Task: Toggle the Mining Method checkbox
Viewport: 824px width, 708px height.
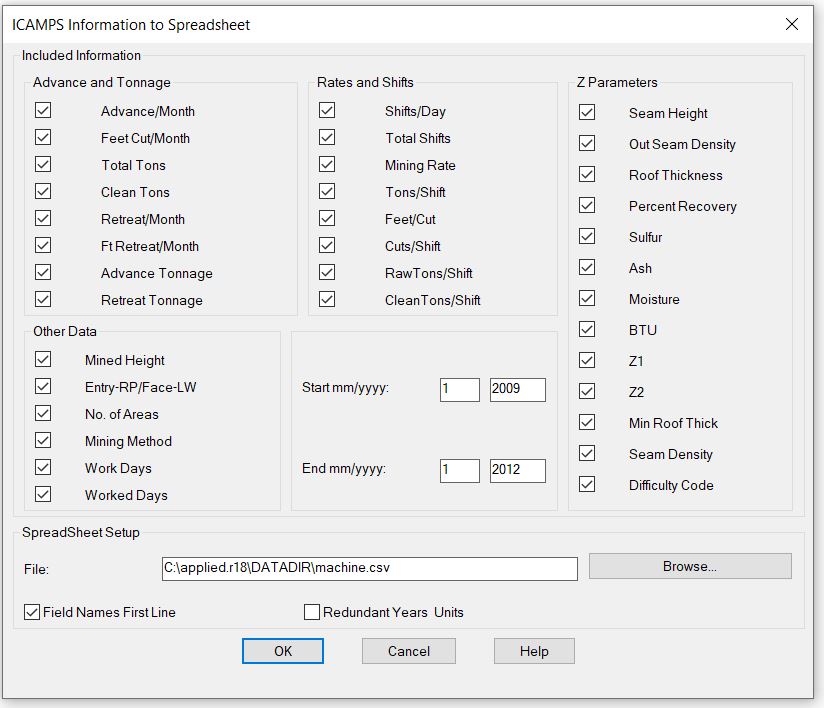Action: (x=43, y=441)
